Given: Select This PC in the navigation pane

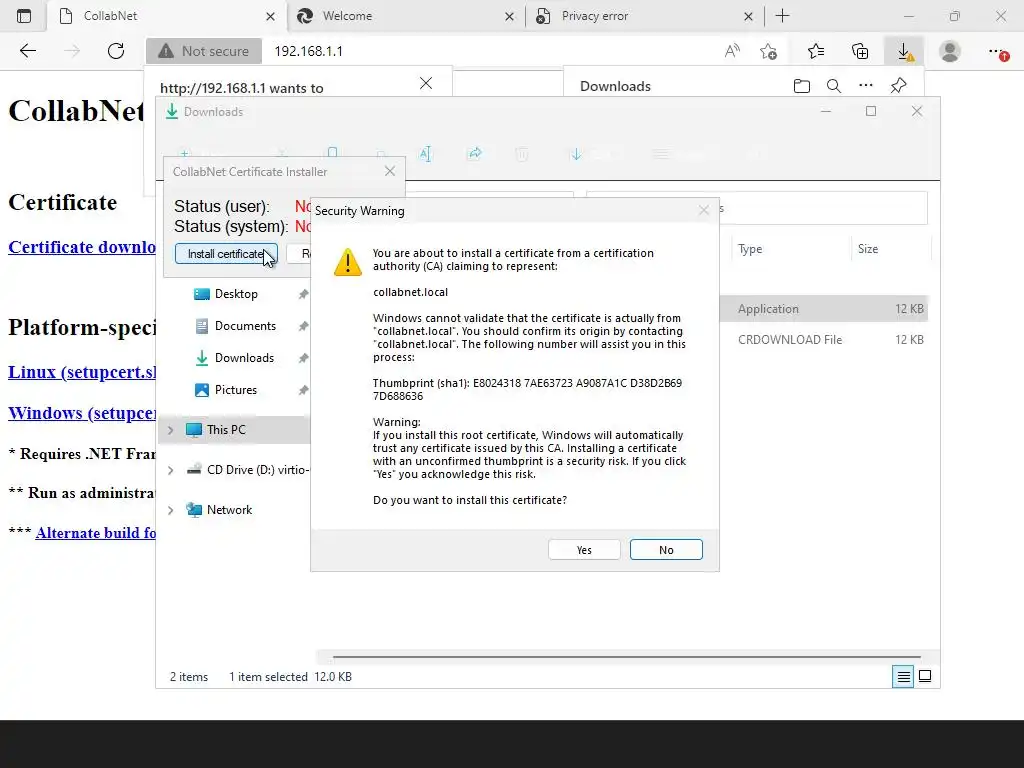Looking at the screenshot, I should pos(226,430).
